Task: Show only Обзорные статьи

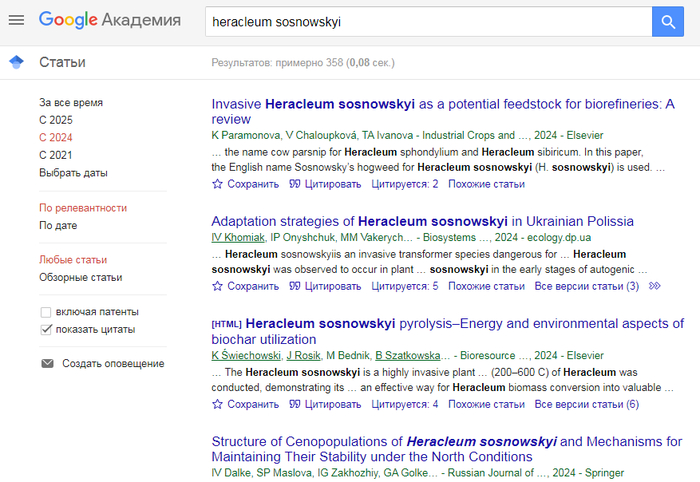Action: point(80,277)
